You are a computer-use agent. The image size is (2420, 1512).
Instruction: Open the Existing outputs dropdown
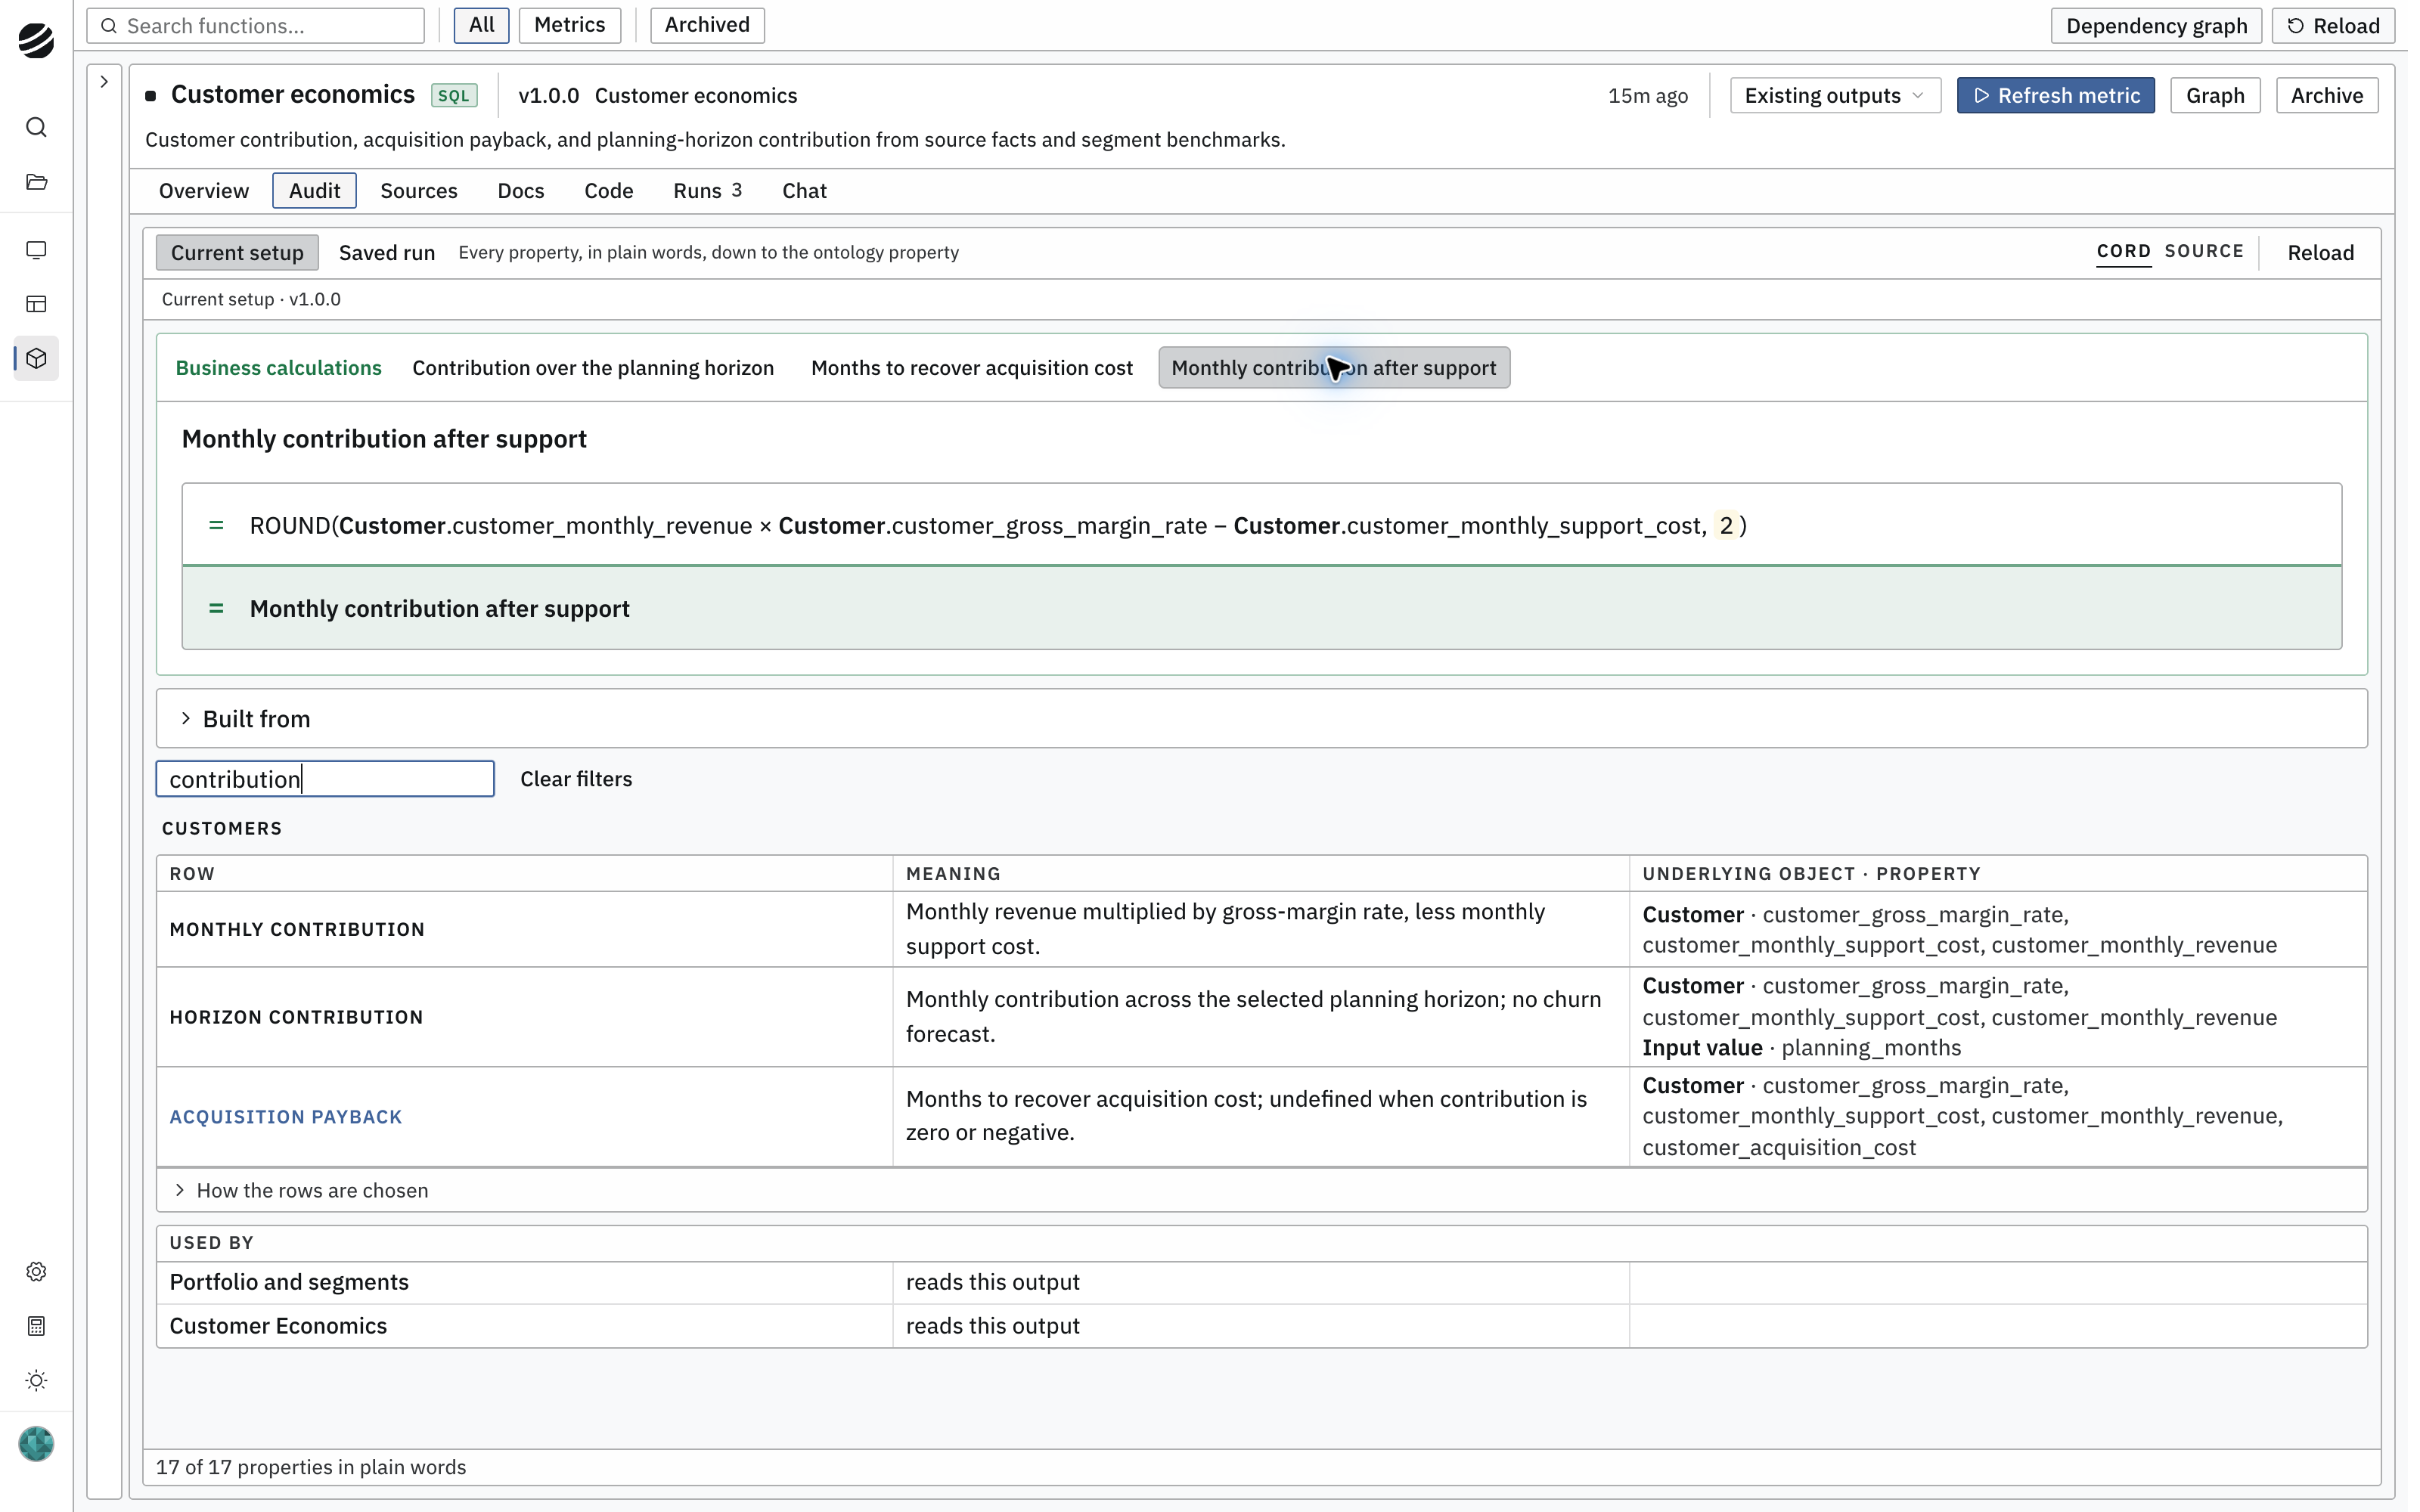pyautogui.click(x=1835, y=96)
